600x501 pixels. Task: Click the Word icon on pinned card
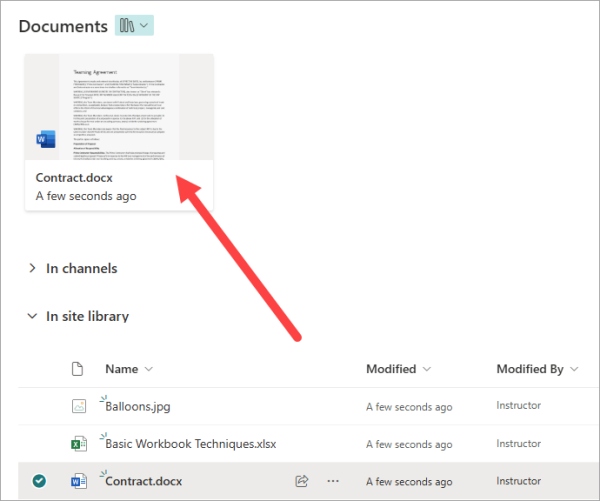point(46,139)
